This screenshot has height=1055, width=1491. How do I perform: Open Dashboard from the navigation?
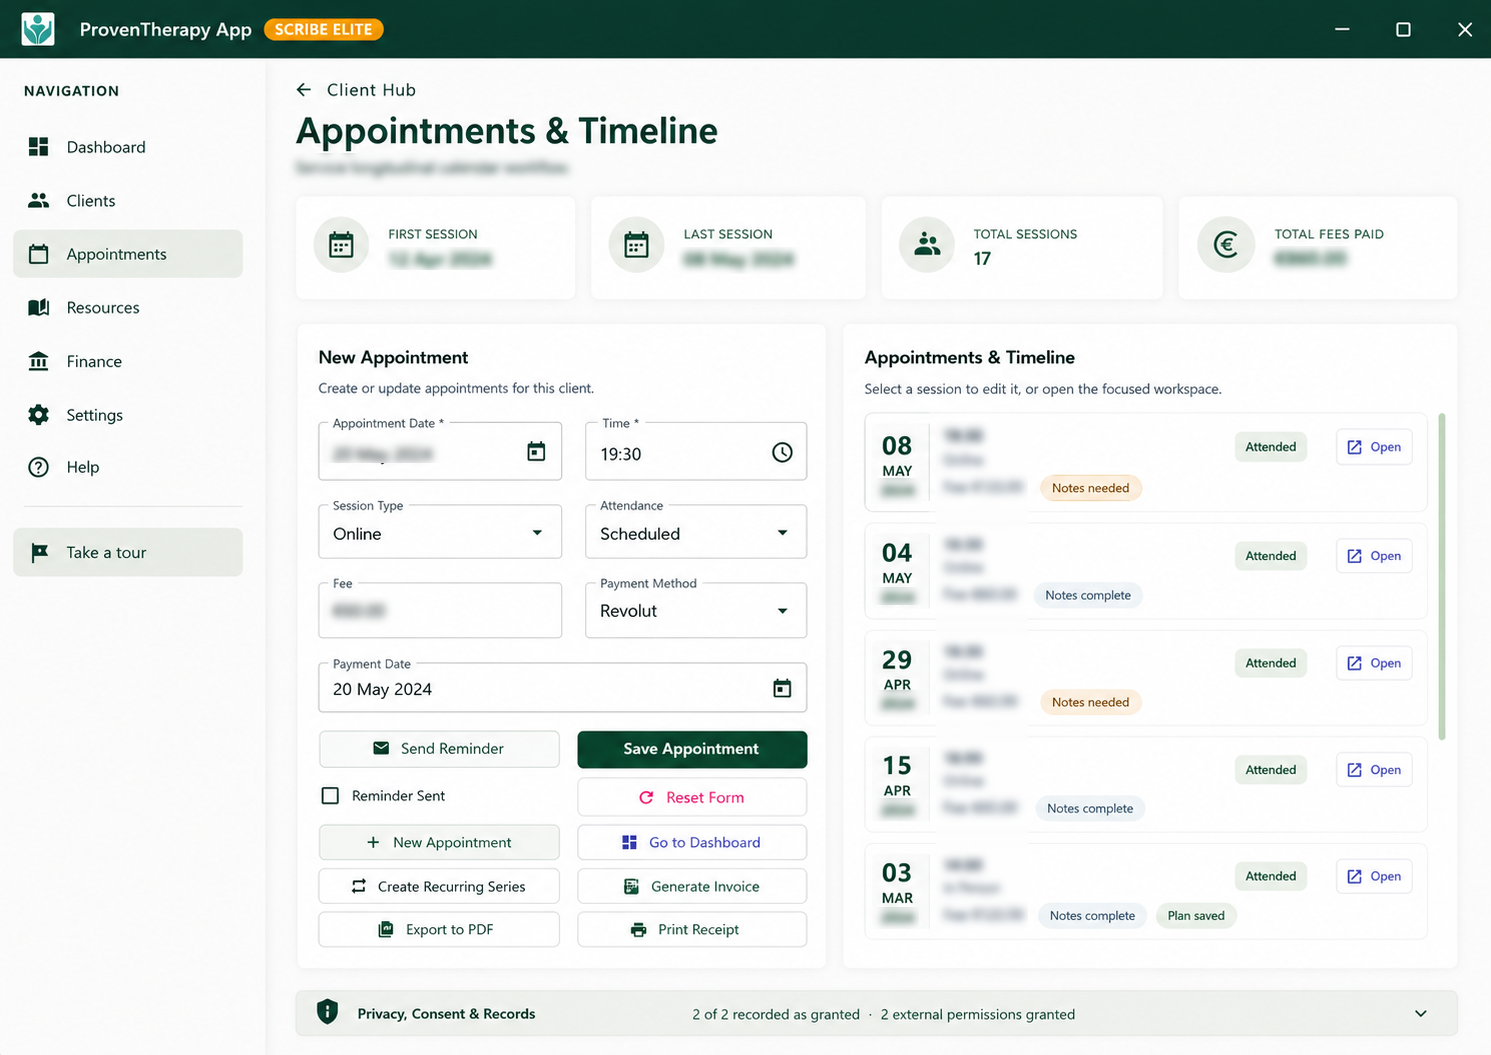[x=128, y=147]
